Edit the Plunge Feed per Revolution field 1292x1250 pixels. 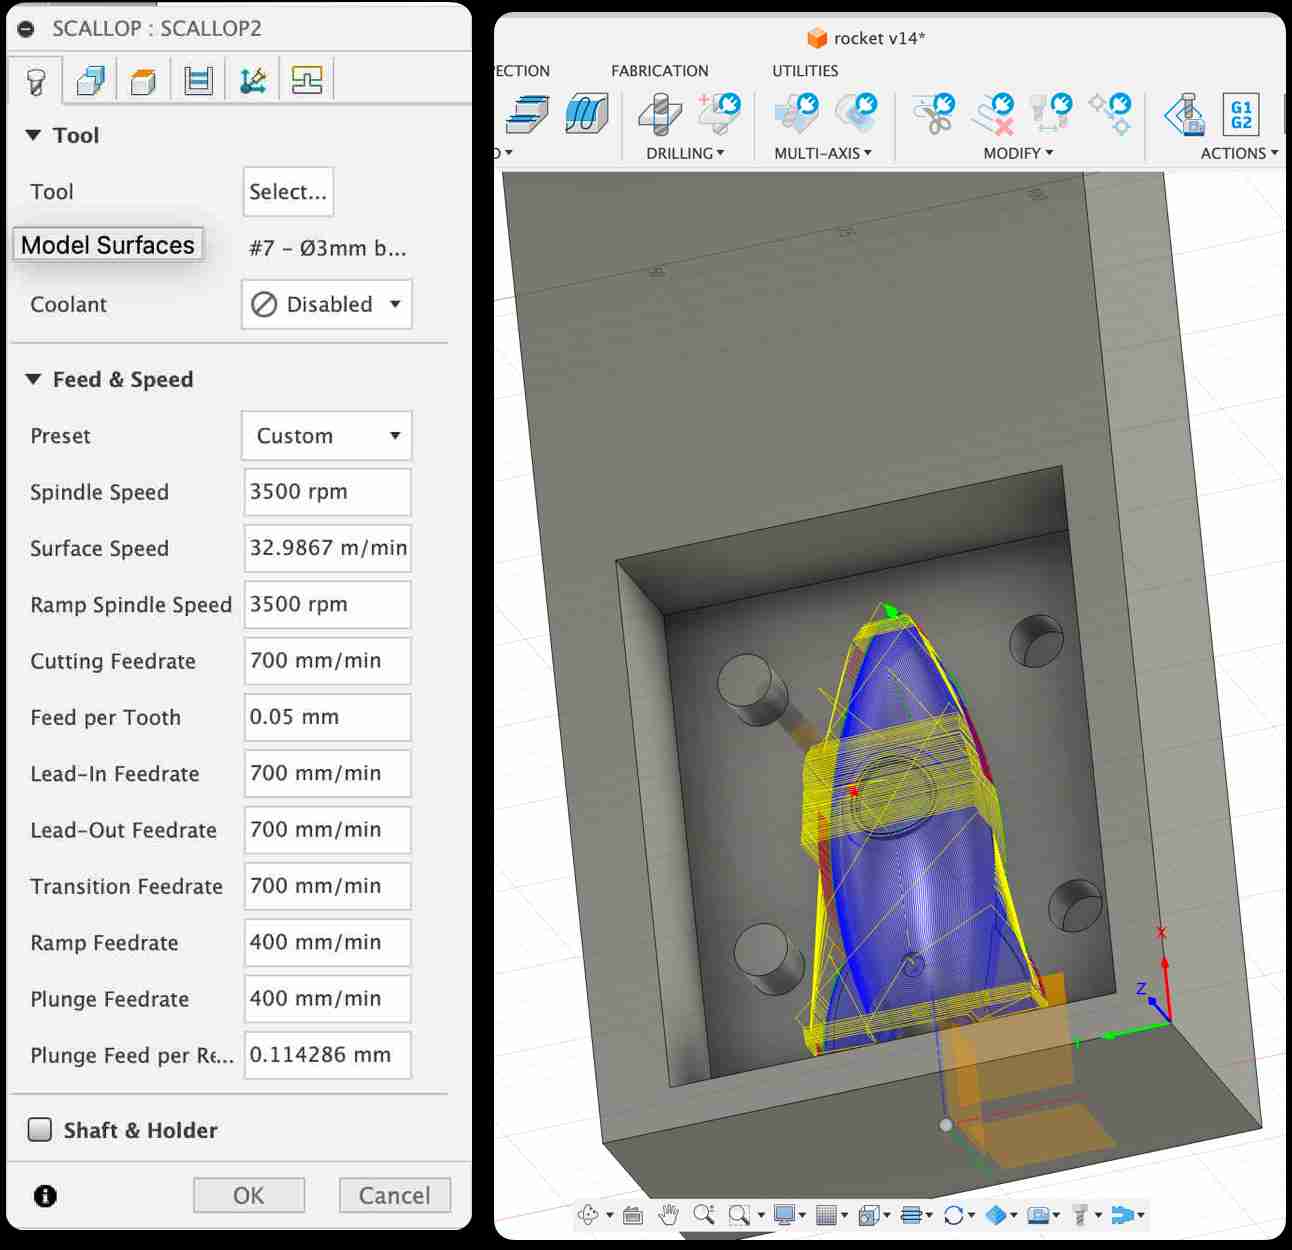point(327,1055)
